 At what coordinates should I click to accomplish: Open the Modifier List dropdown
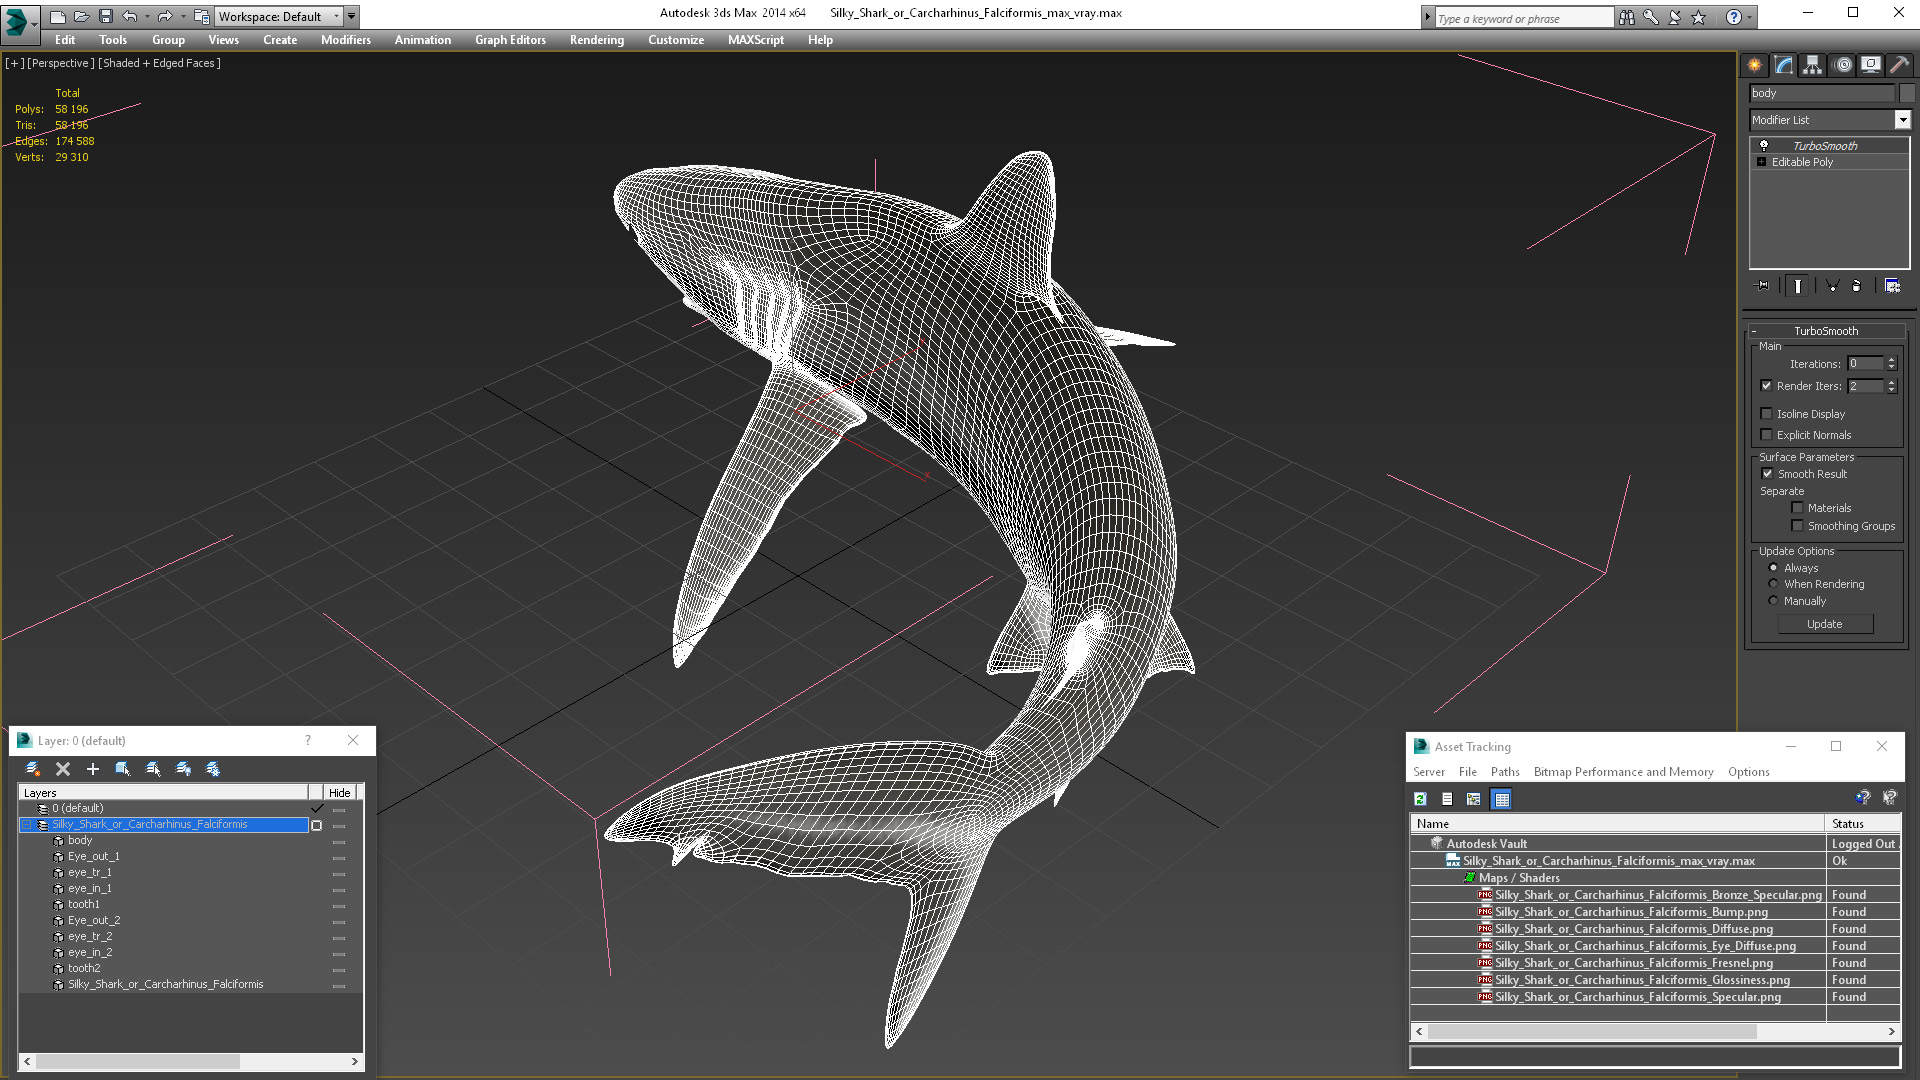1902,120
